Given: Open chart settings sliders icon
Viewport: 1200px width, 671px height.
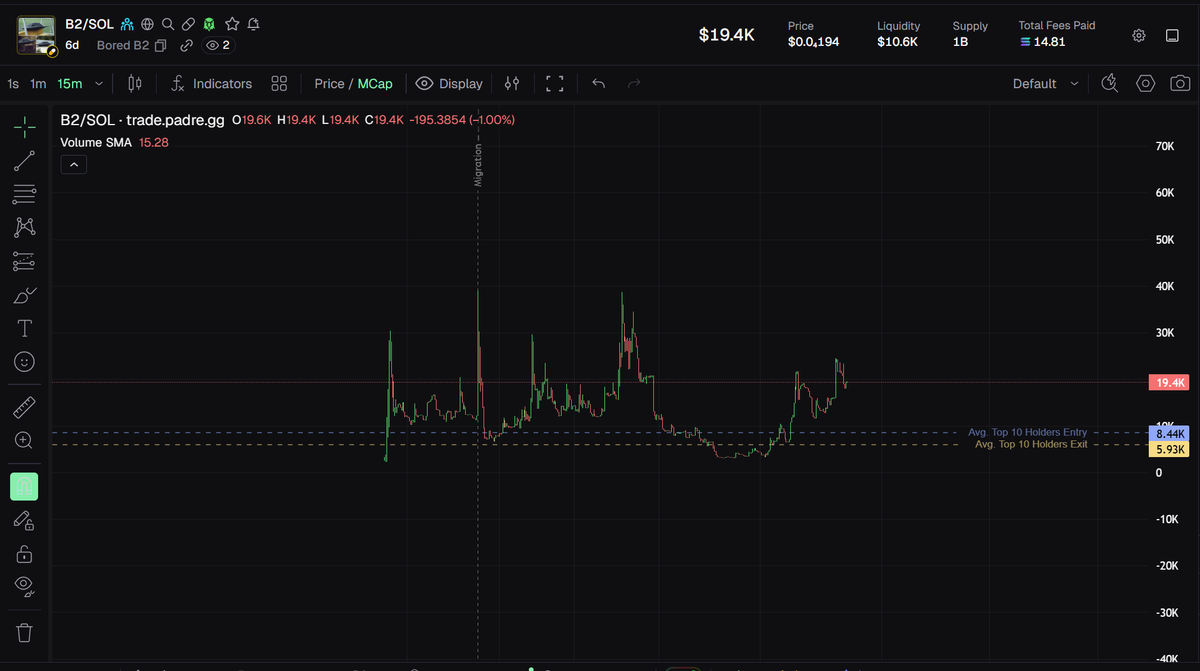Looking at the screenshot, I should [x=512, y=84].
